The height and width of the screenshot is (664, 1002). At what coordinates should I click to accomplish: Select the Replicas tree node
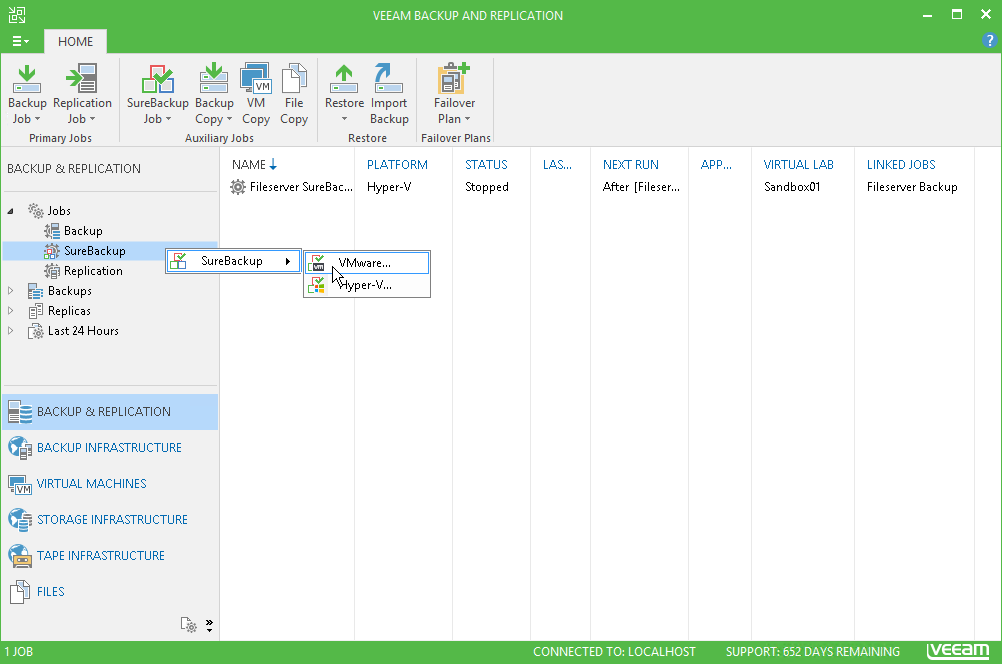tap(69, 311)
